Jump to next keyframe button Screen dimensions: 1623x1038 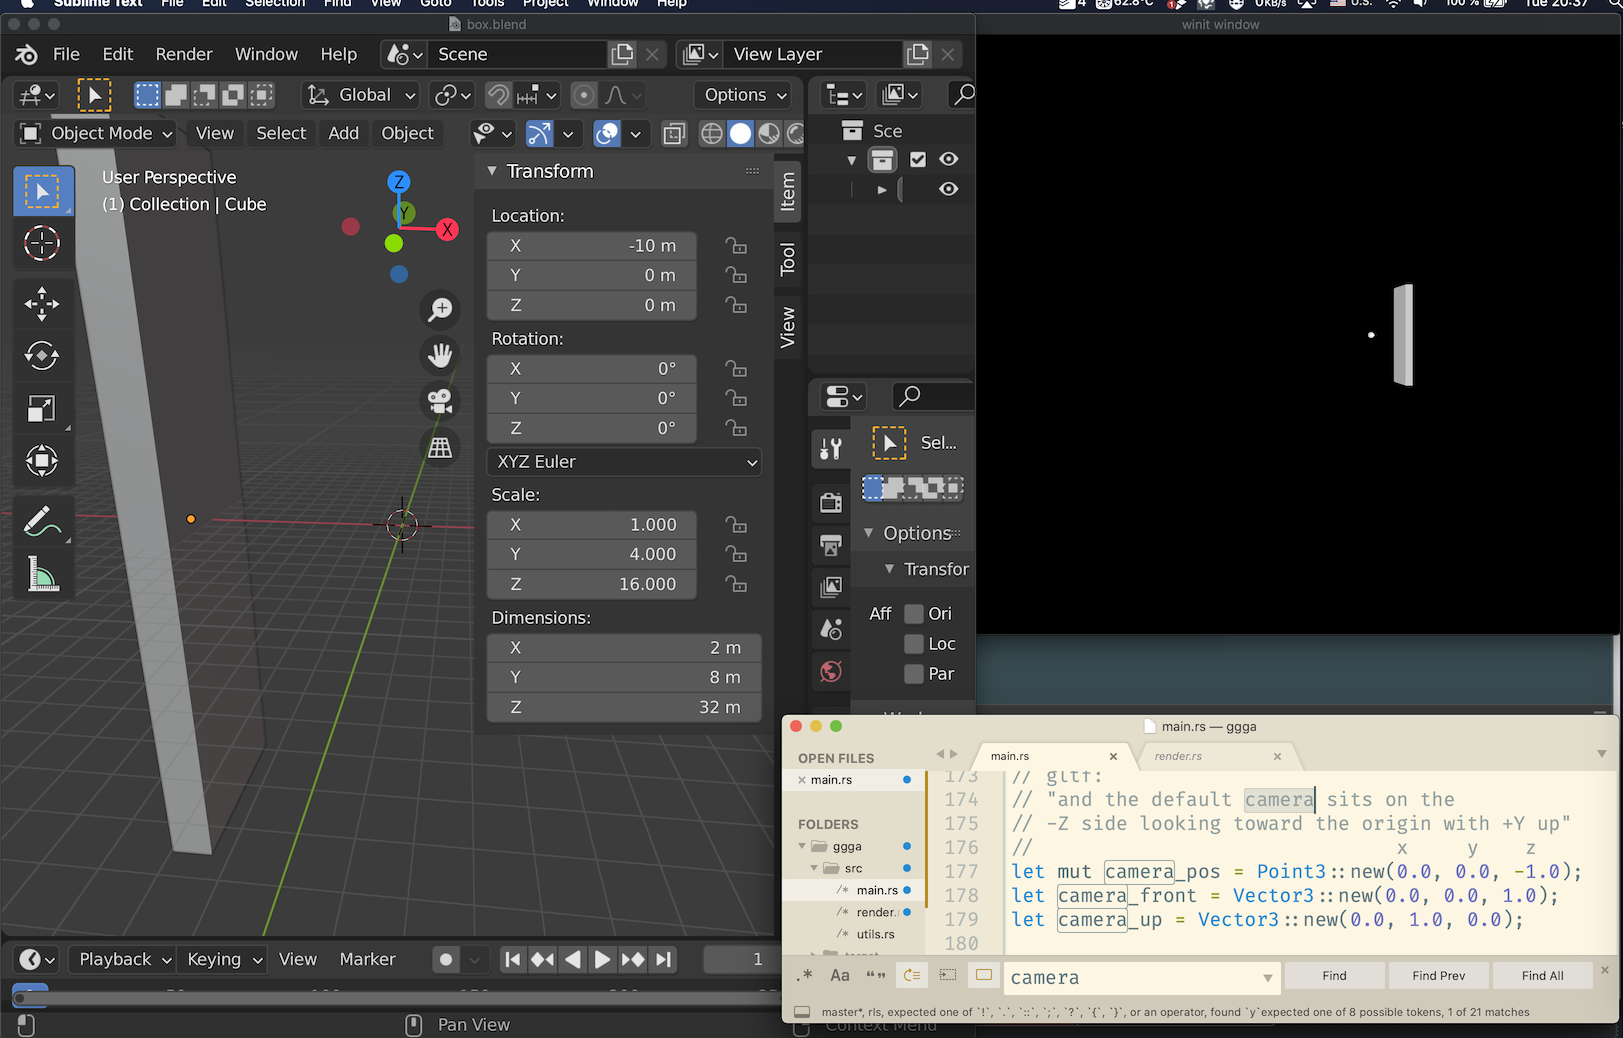pyautogui.click(x=633, y=960)
